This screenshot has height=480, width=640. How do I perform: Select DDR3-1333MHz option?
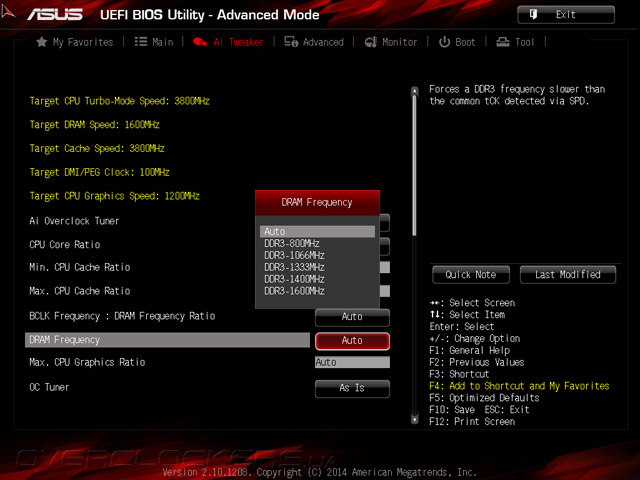click(x=317, y=267)
